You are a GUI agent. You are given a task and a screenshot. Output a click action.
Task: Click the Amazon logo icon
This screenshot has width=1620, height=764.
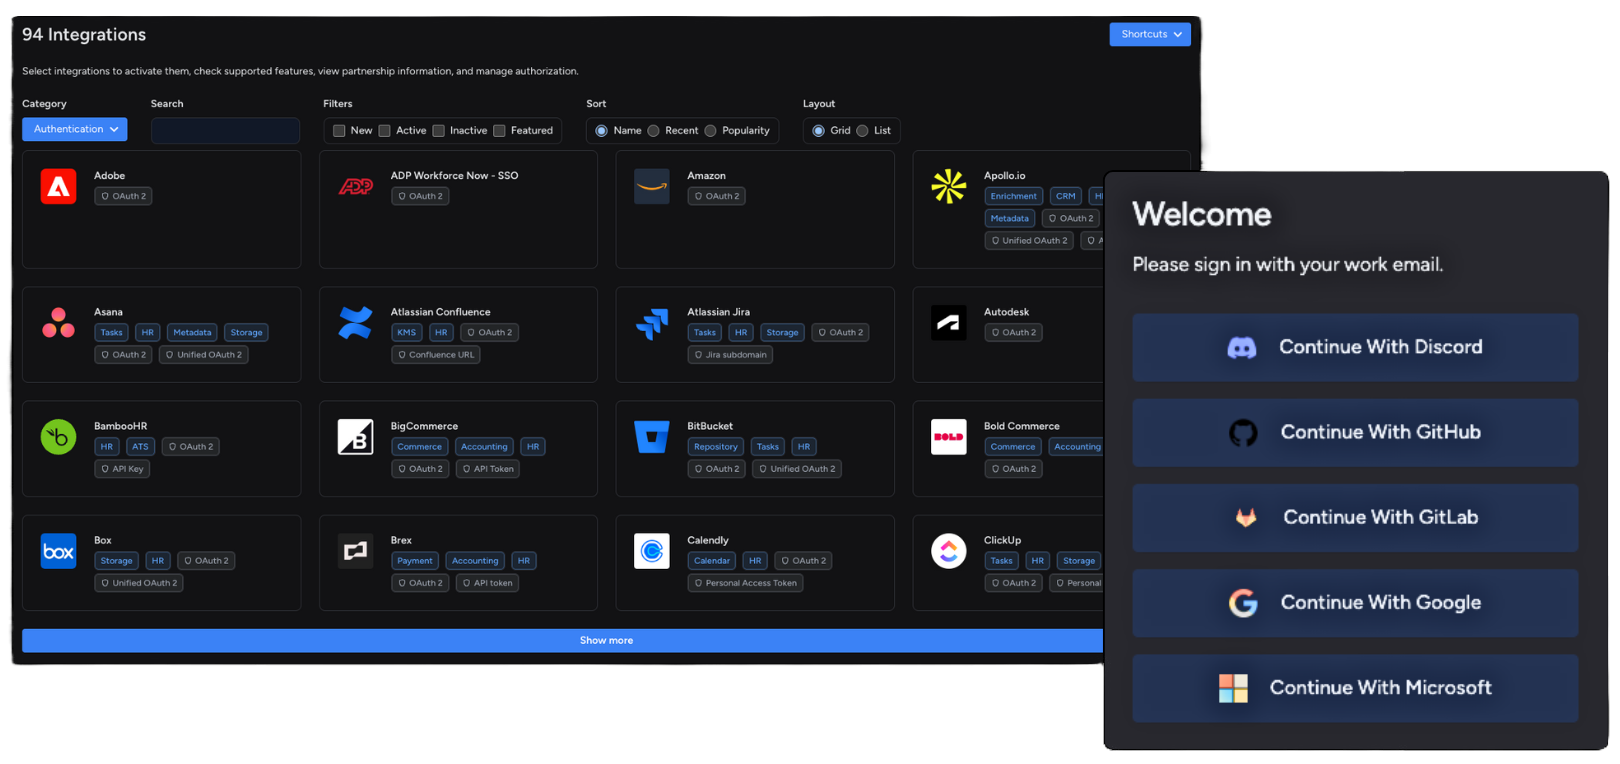652,187
